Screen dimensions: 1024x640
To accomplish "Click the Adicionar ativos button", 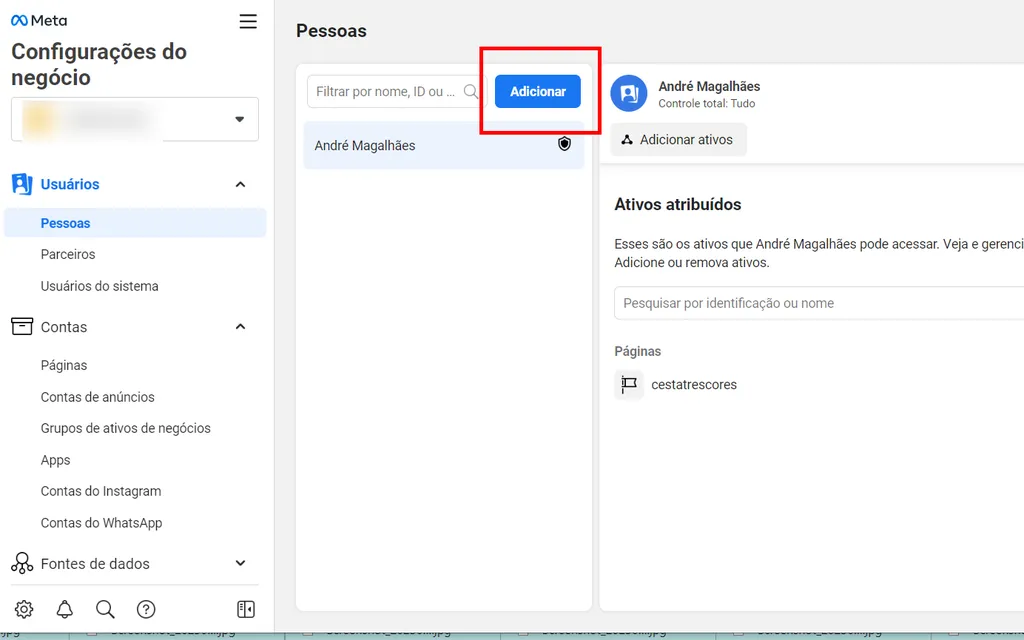I will coord(678,139).
